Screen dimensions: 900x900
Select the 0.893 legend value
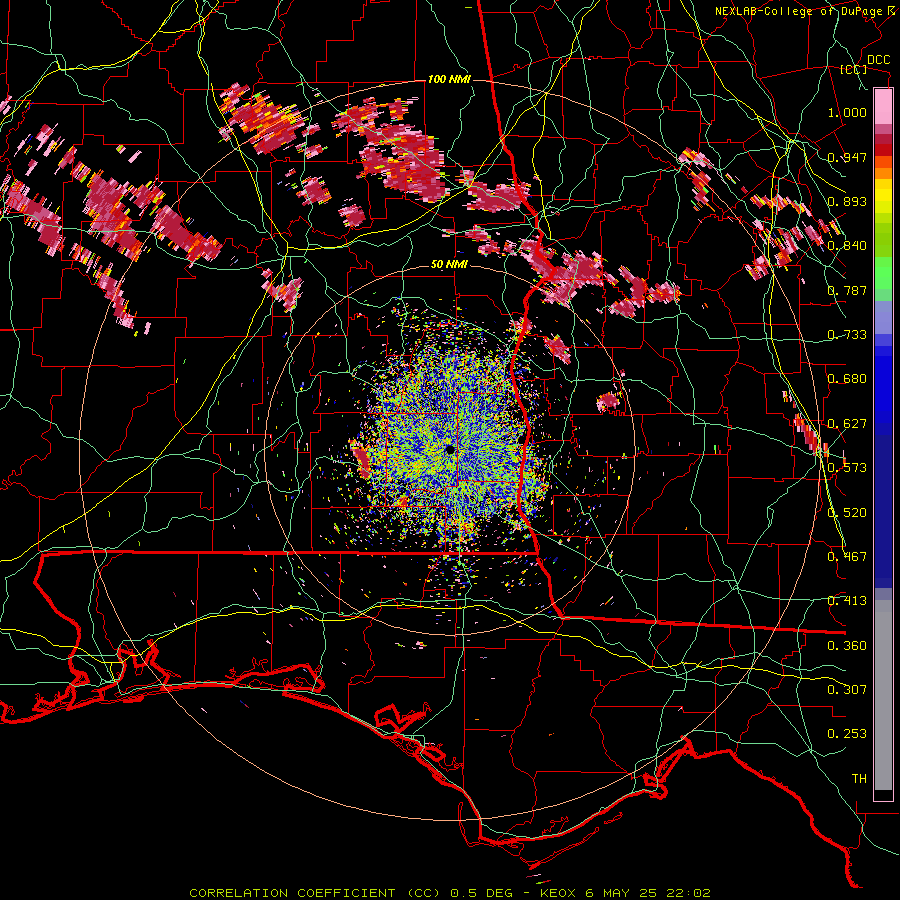847,201
